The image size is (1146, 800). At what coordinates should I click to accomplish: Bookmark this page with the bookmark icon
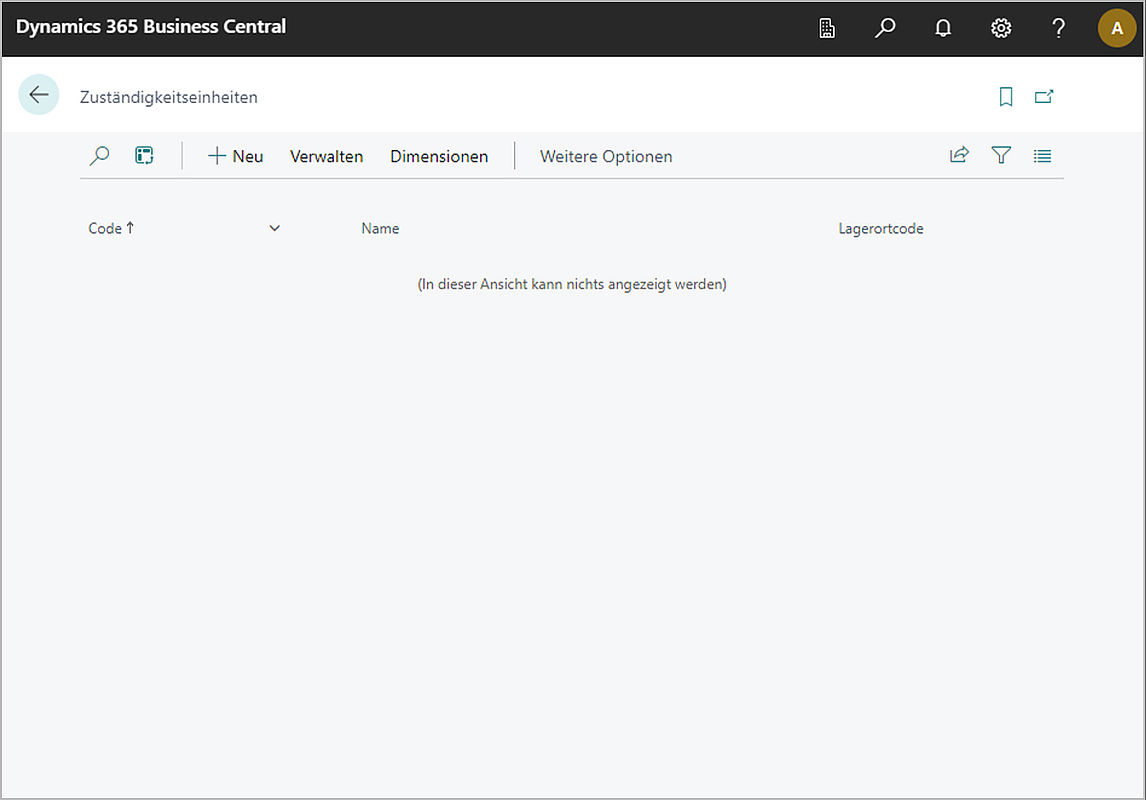(x=1006, y=96)
